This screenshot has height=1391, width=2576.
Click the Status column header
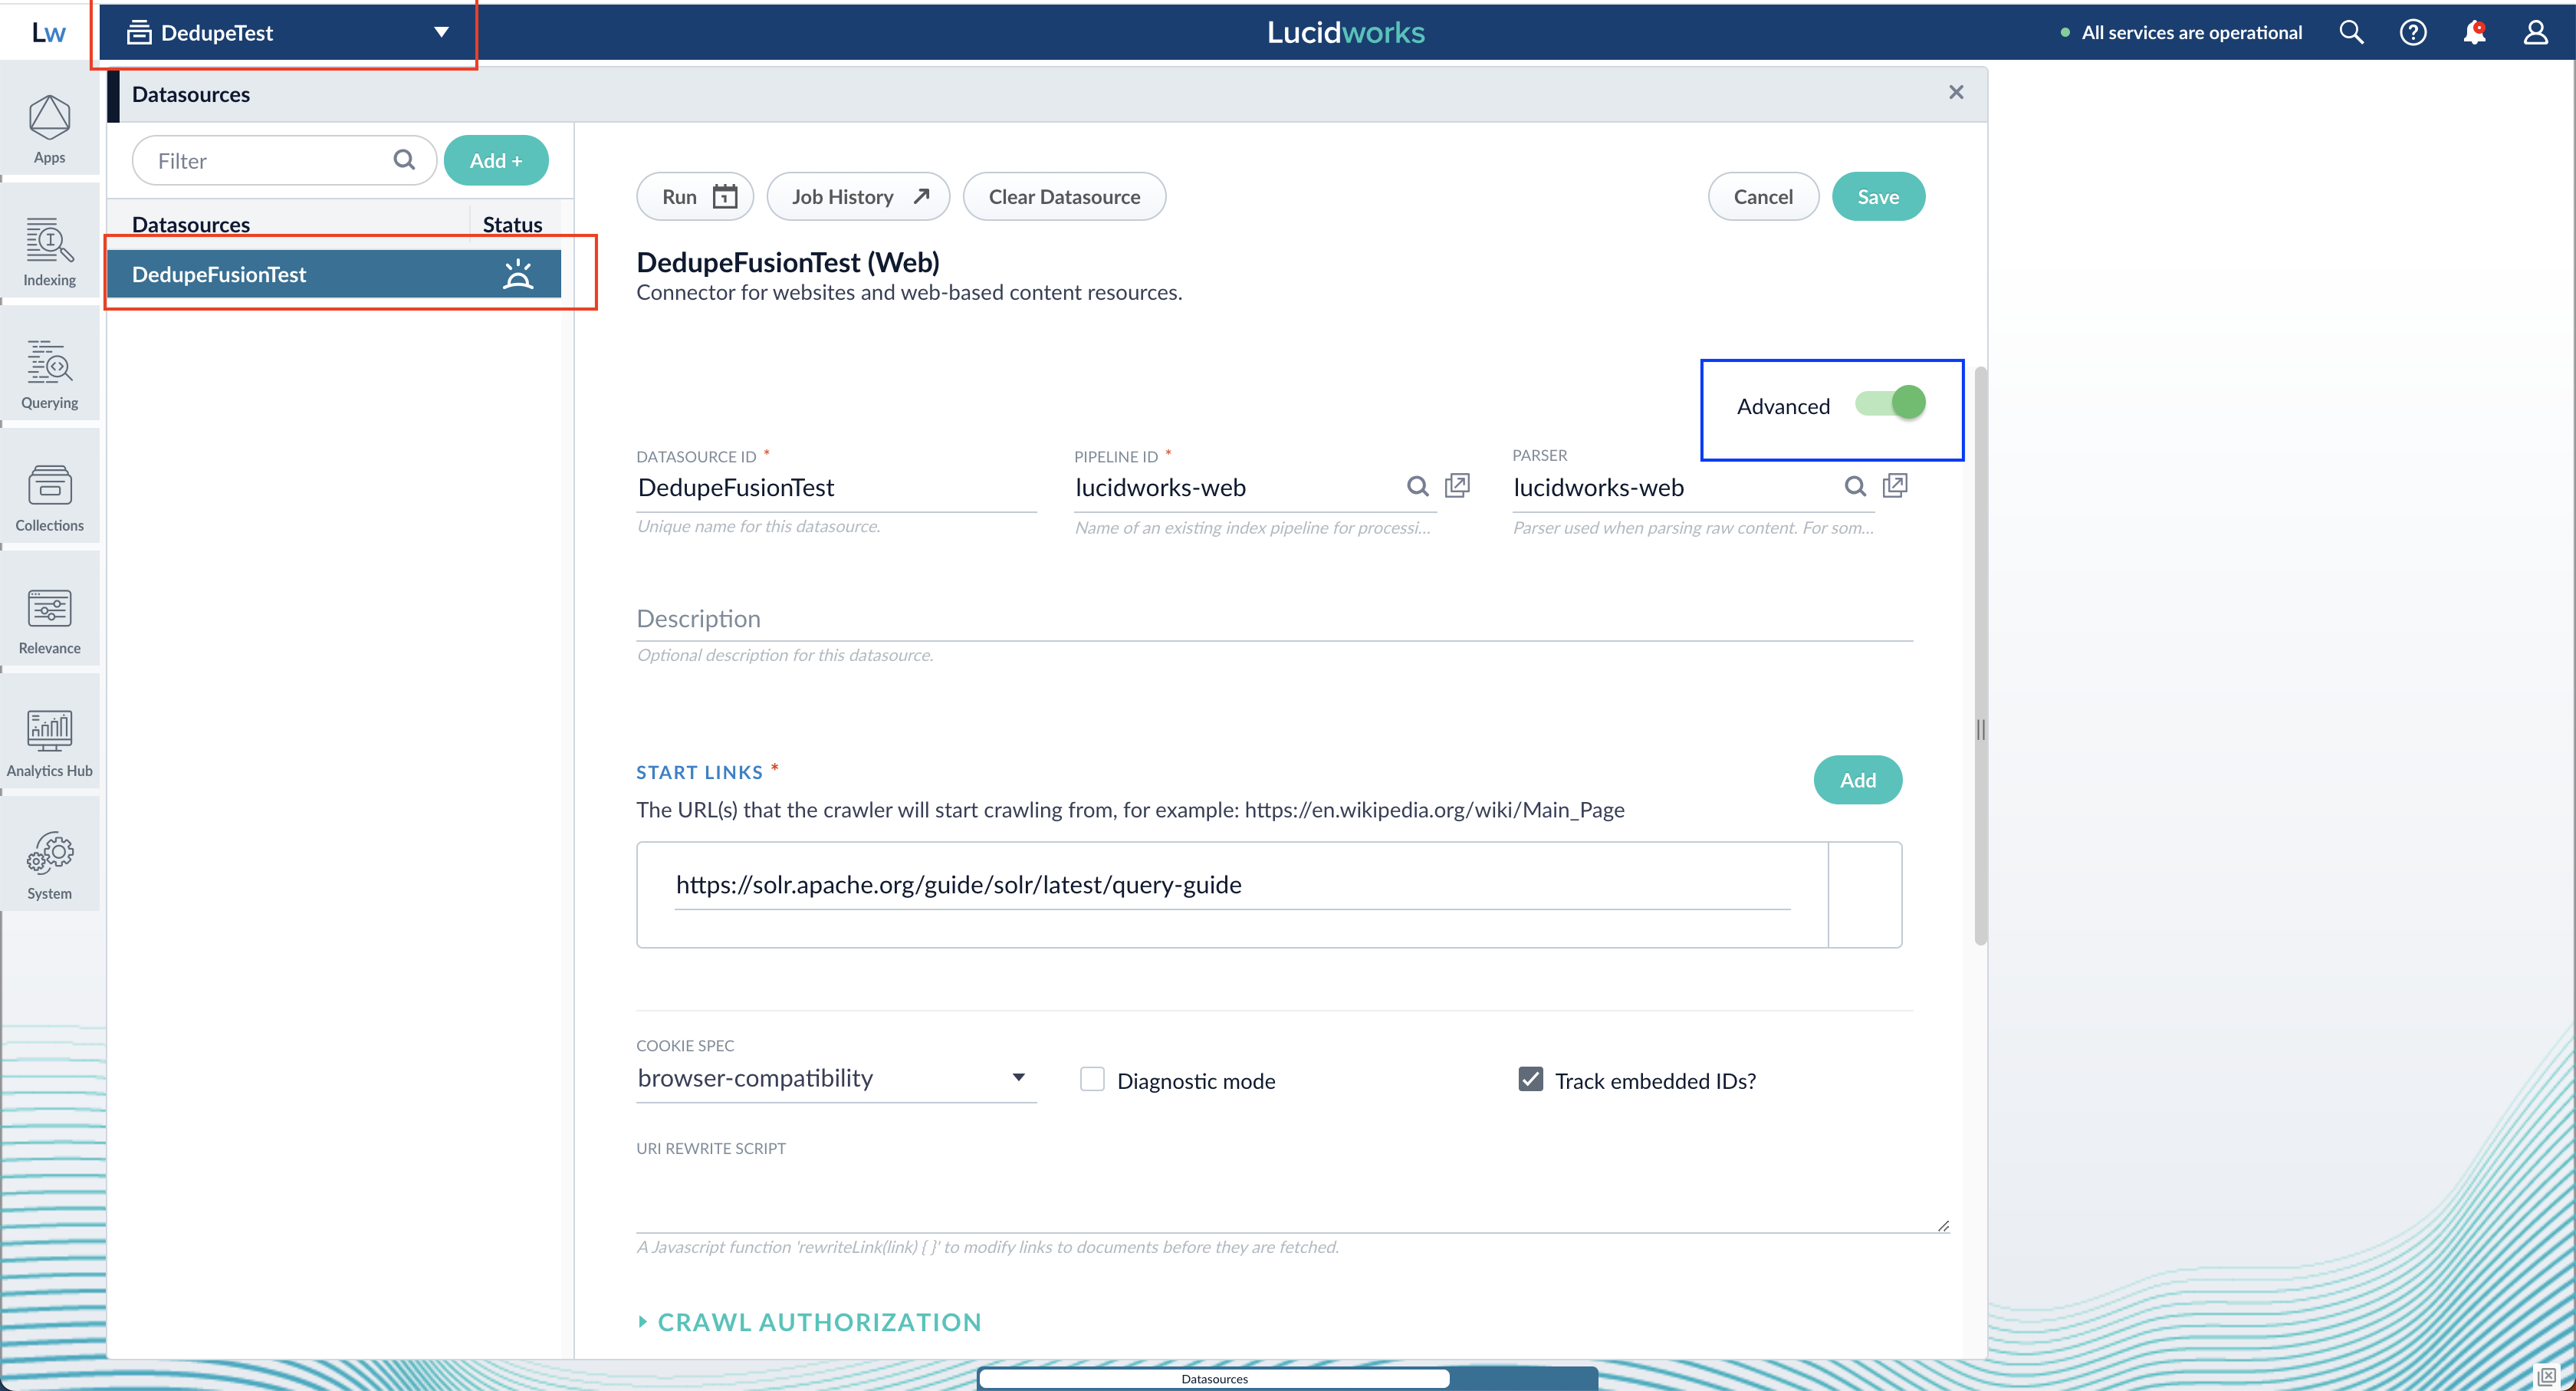[512, 224]
